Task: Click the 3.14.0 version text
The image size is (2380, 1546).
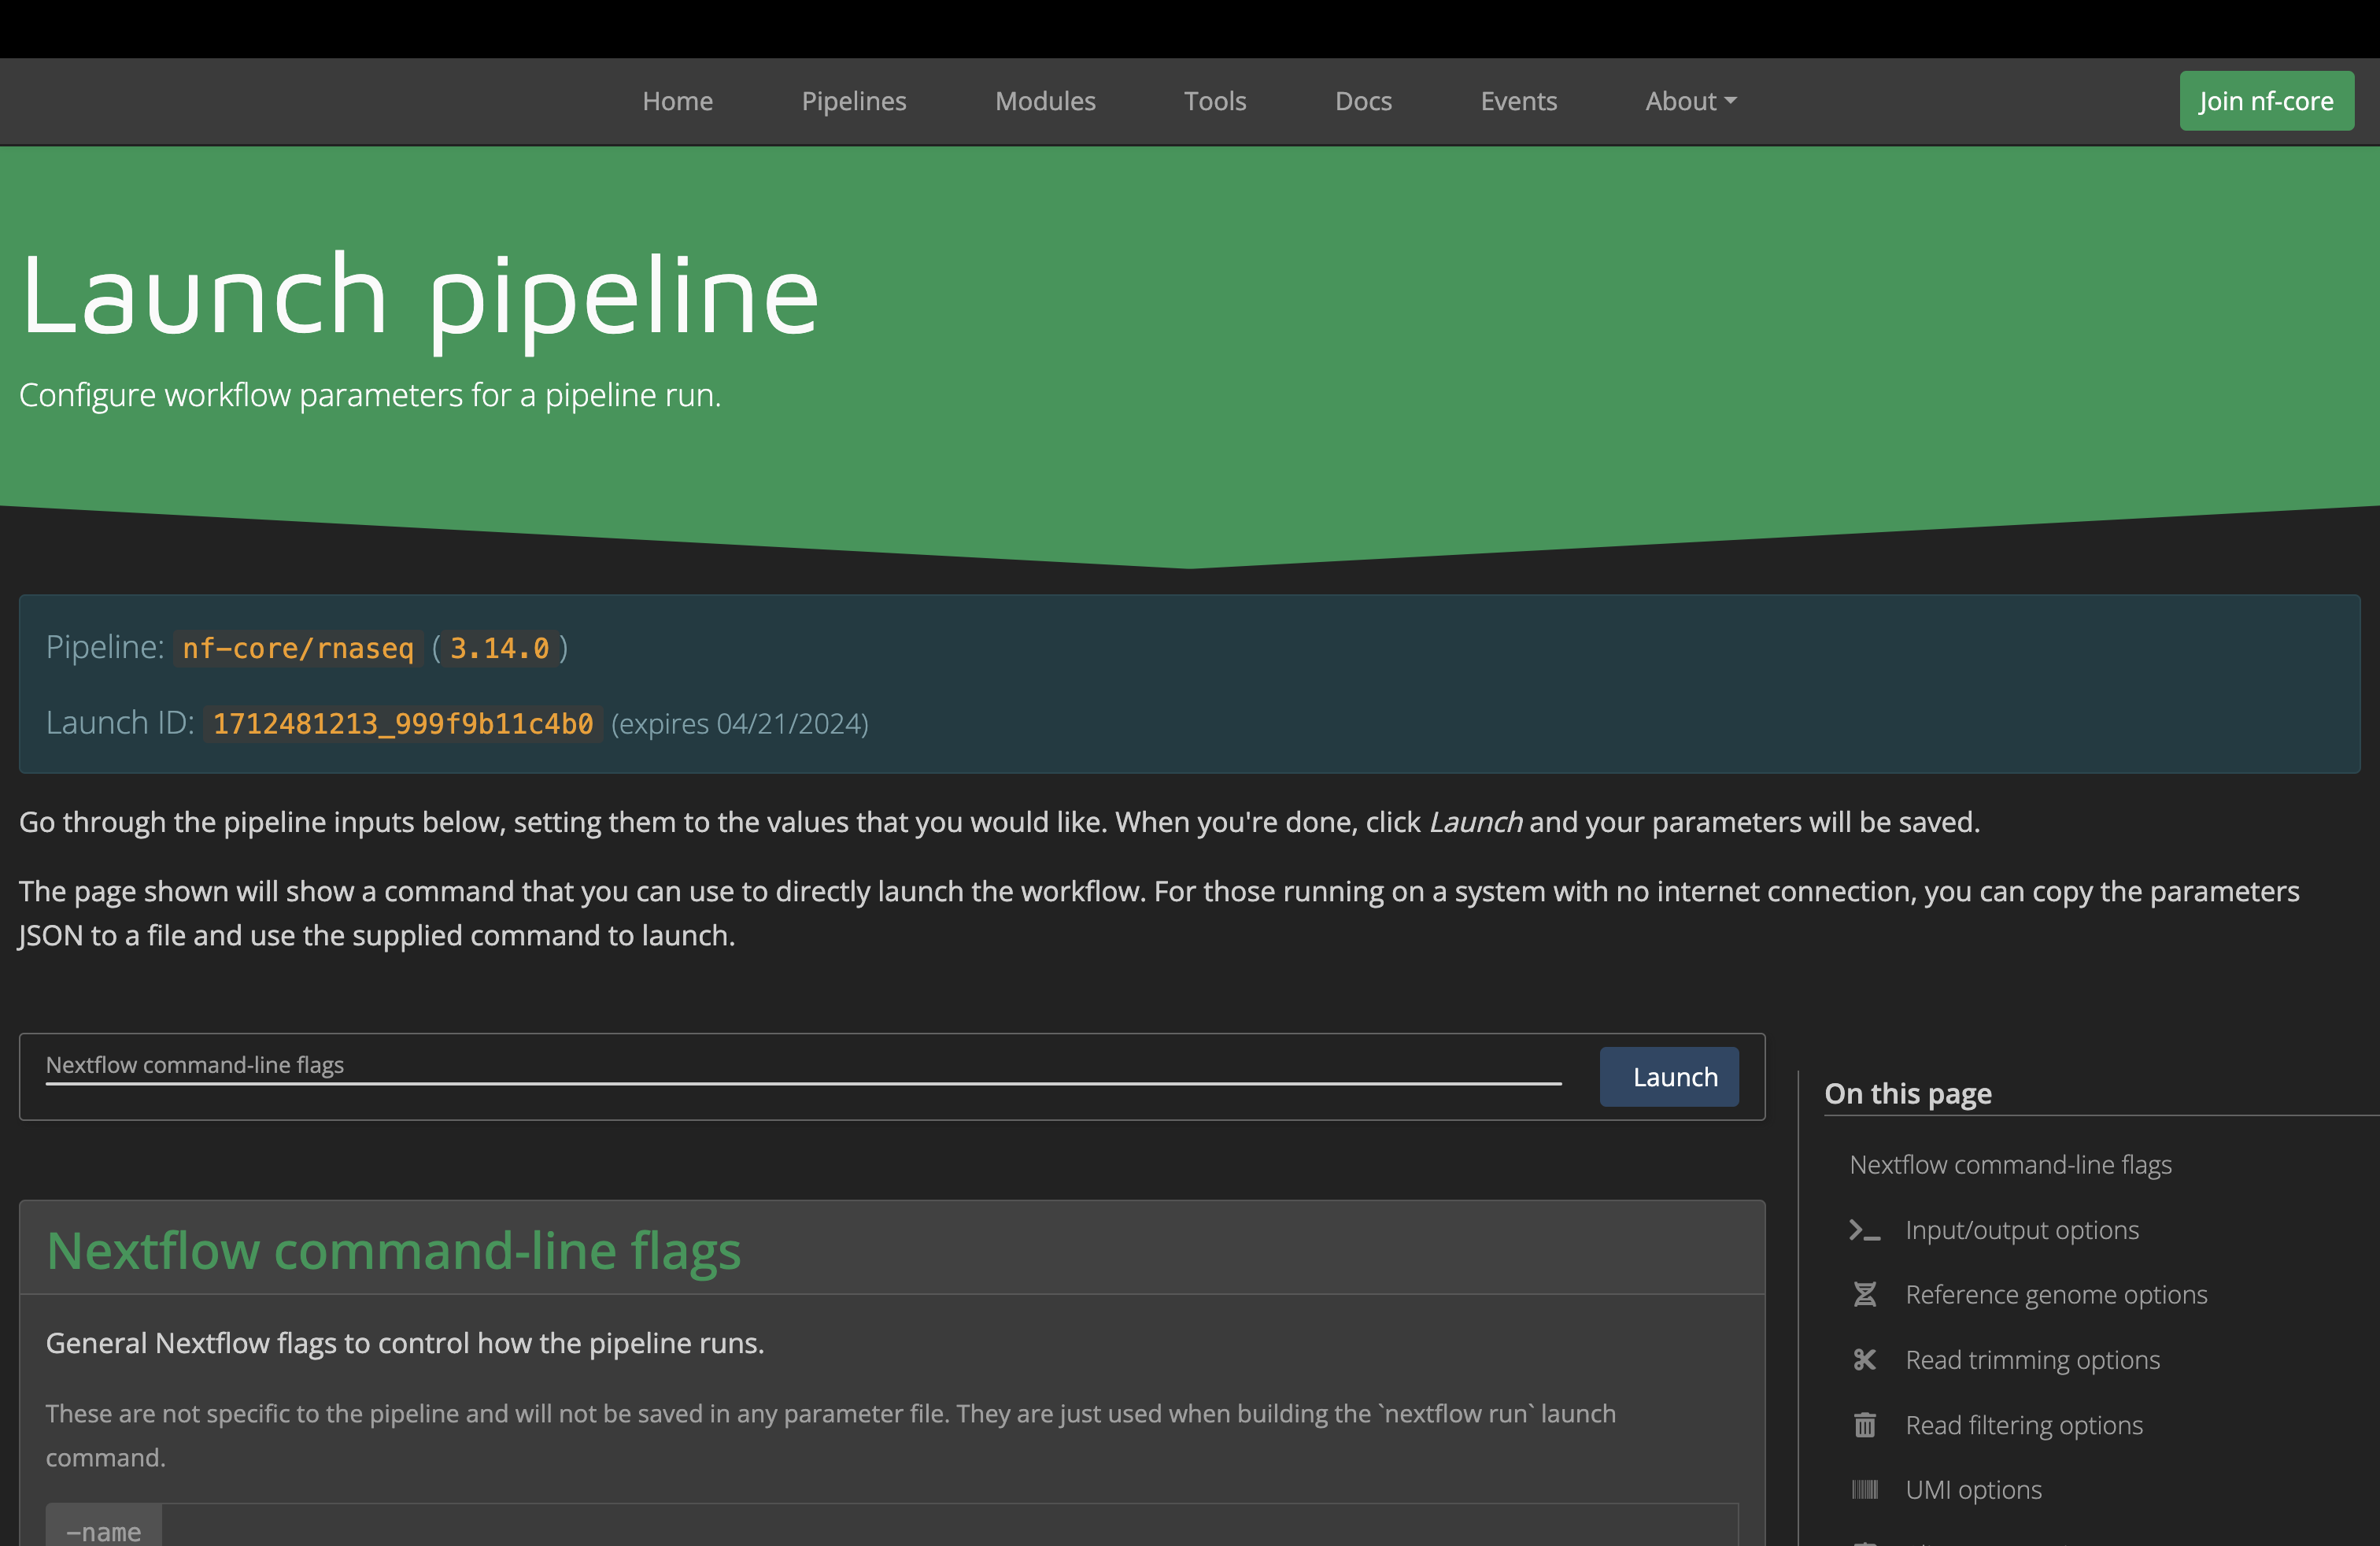Action: click(x=499, y=648)
